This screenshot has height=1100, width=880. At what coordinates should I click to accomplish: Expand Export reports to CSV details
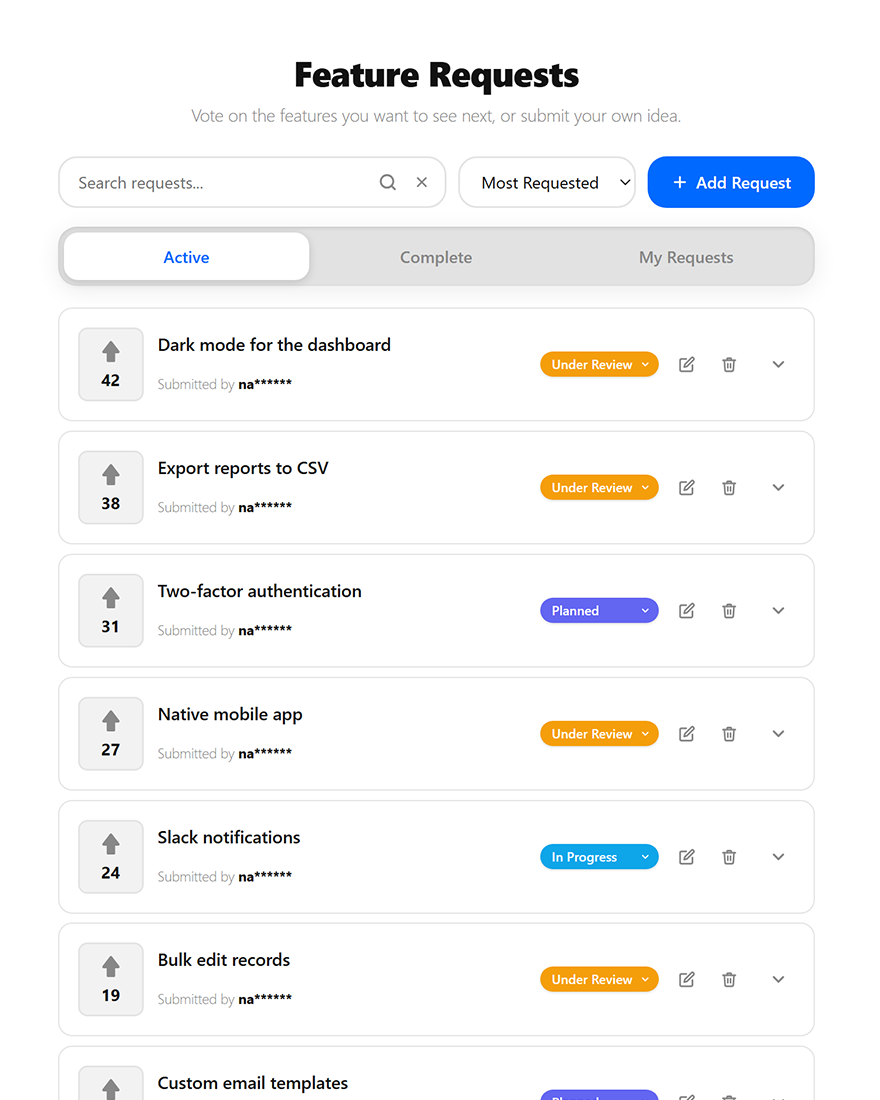click(778, 488)
